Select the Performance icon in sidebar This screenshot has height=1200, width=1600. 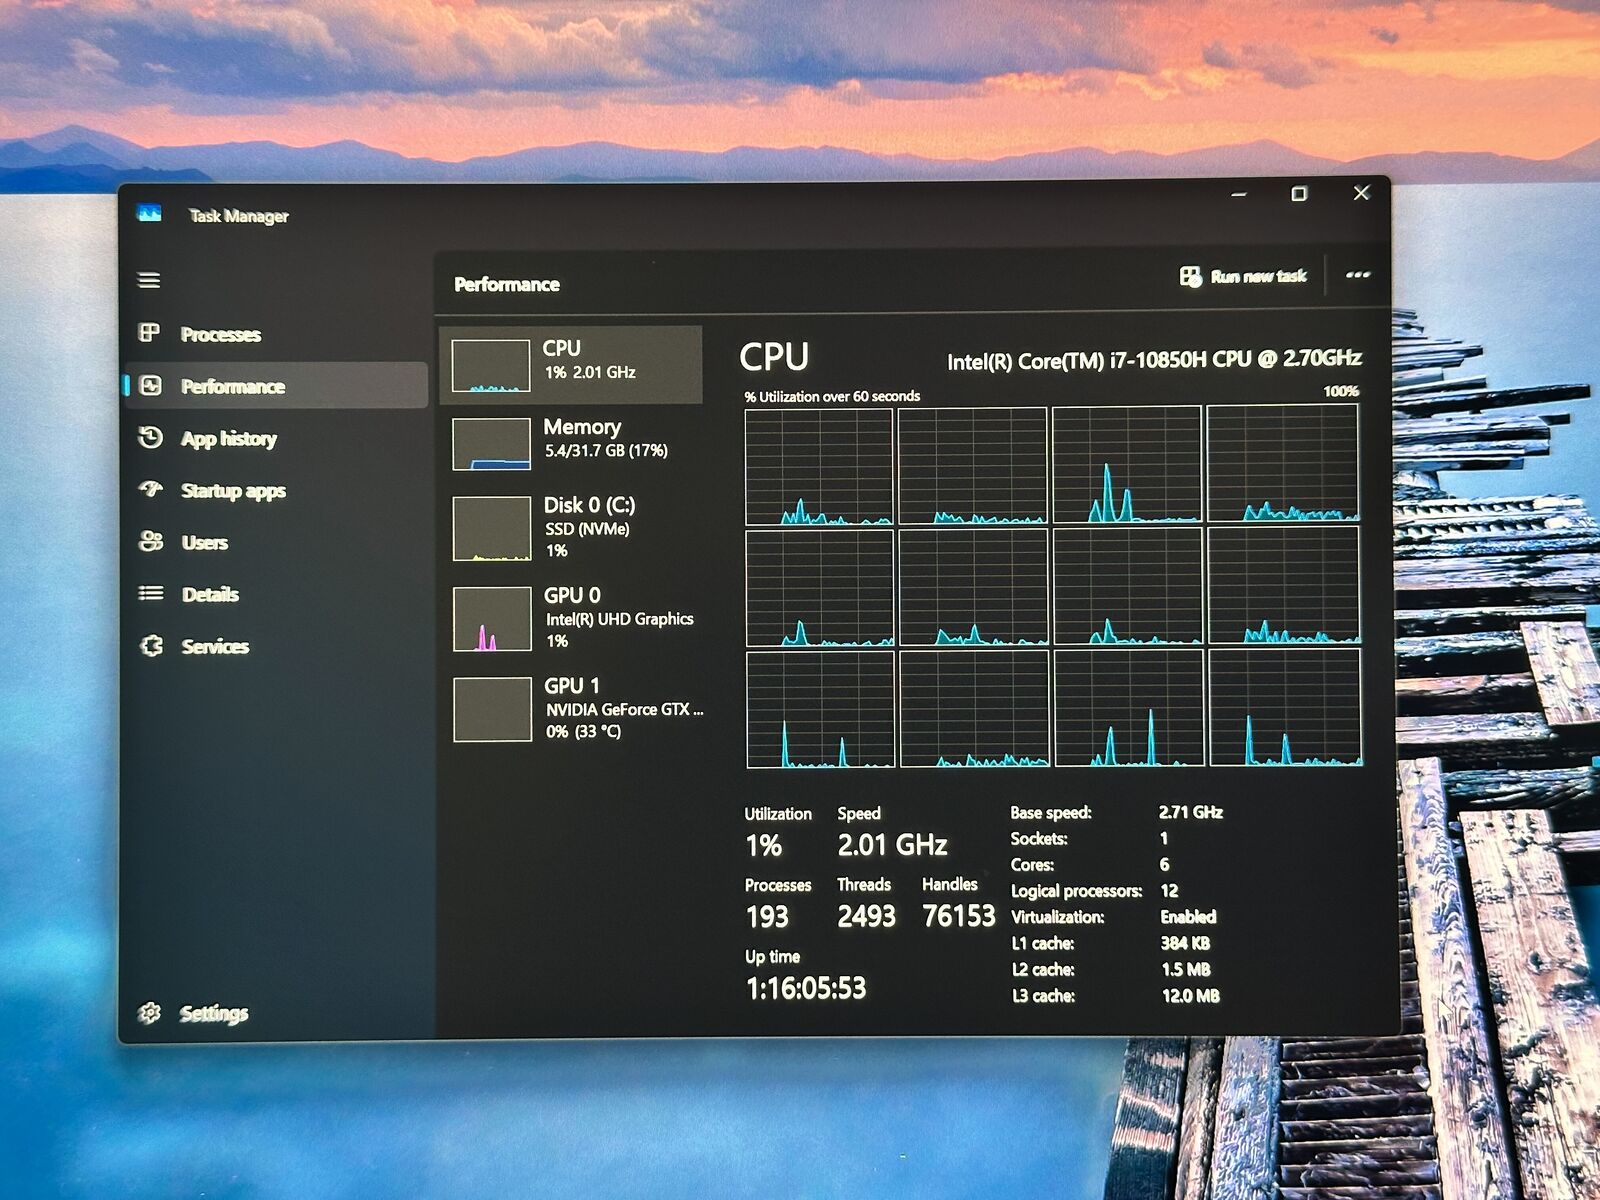(151, 386)
